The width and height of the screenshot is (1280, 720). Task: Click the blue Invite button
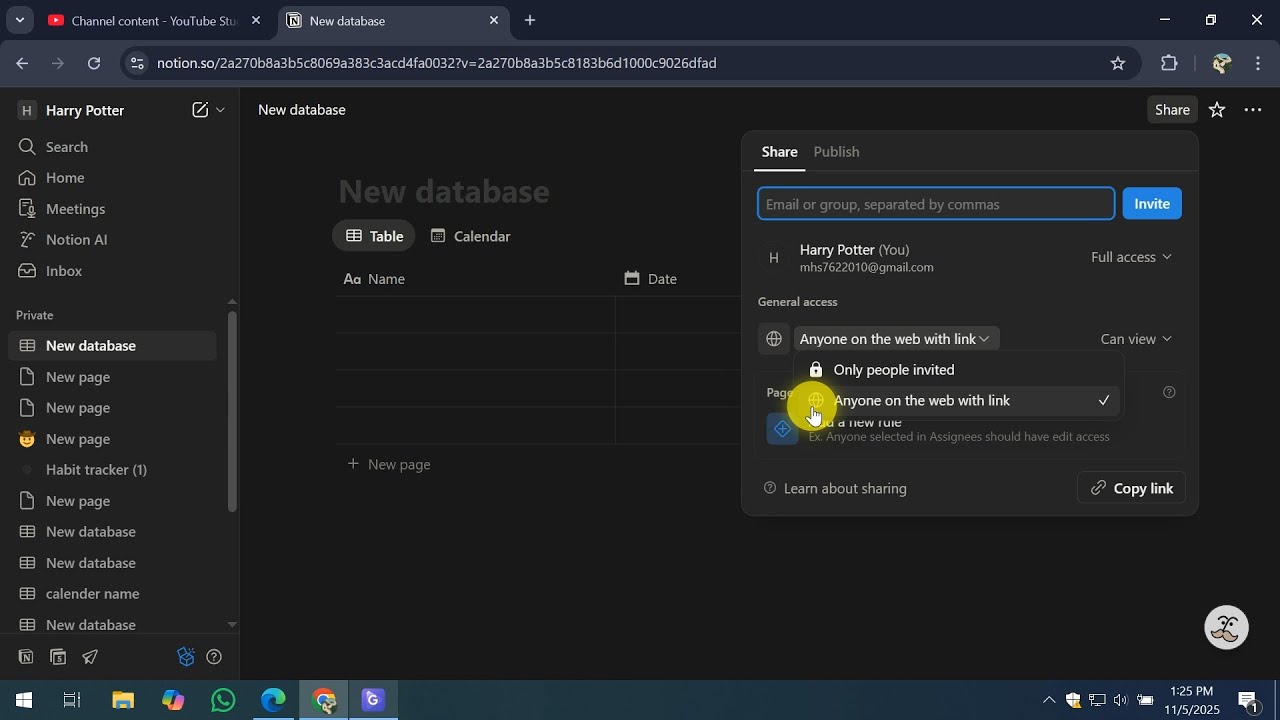pyautogui.click(x=1152, y=204)
